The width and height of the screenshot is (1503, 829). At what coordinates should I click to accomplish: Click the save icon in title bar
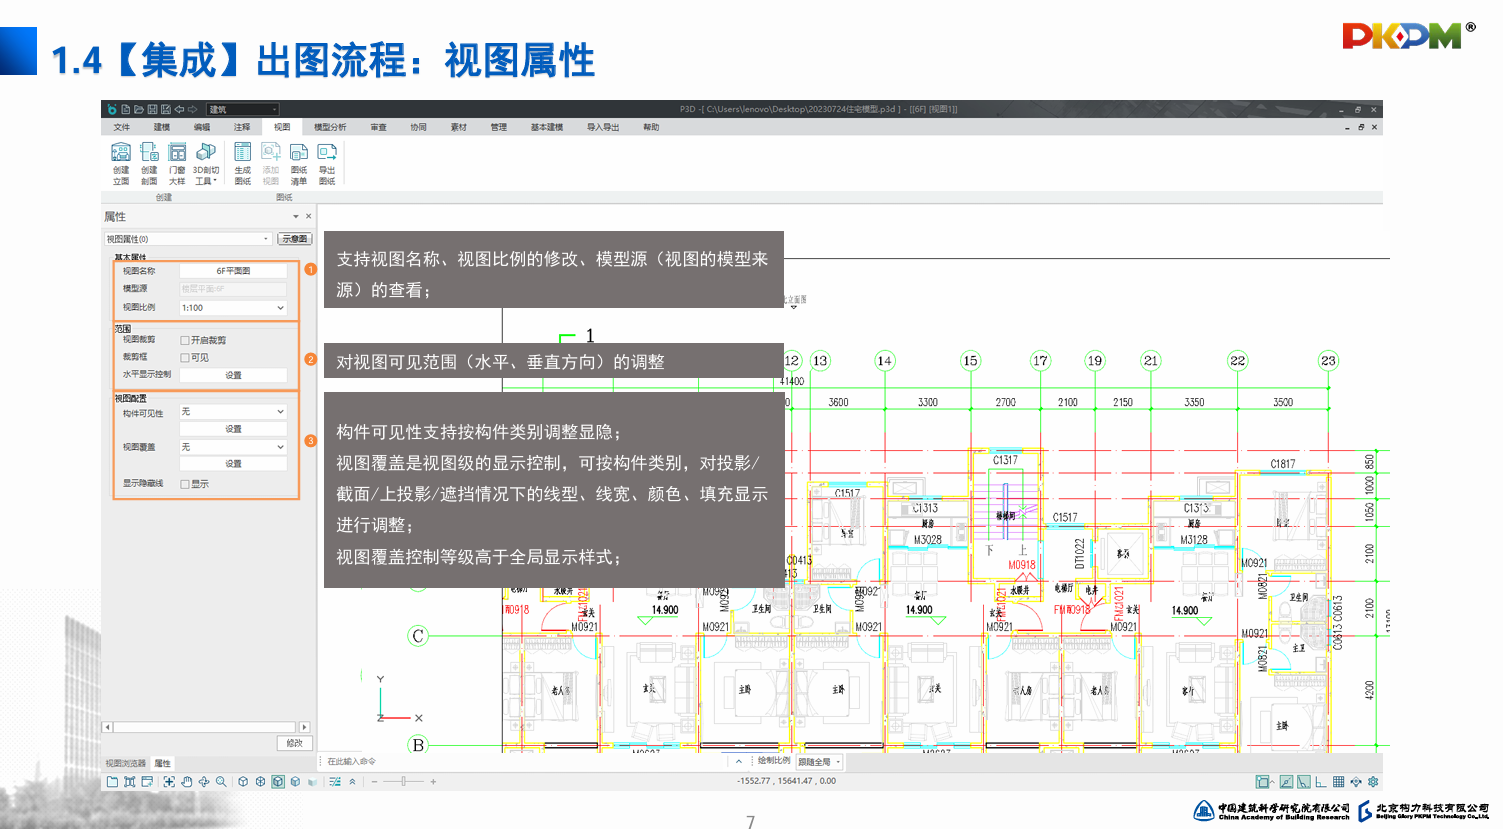pos(153,109)
